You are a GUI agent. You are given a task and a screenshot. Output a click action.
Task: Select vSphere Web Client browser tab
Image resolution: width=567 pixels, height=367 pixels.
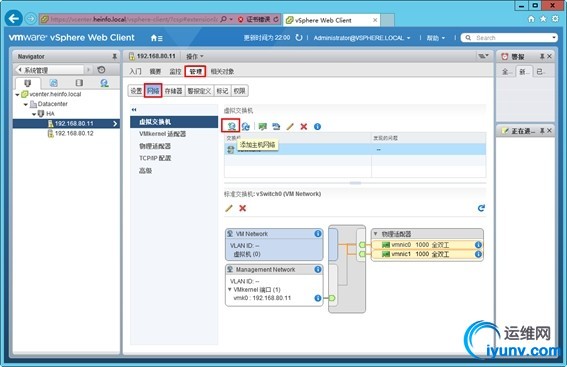pos(331,20)
